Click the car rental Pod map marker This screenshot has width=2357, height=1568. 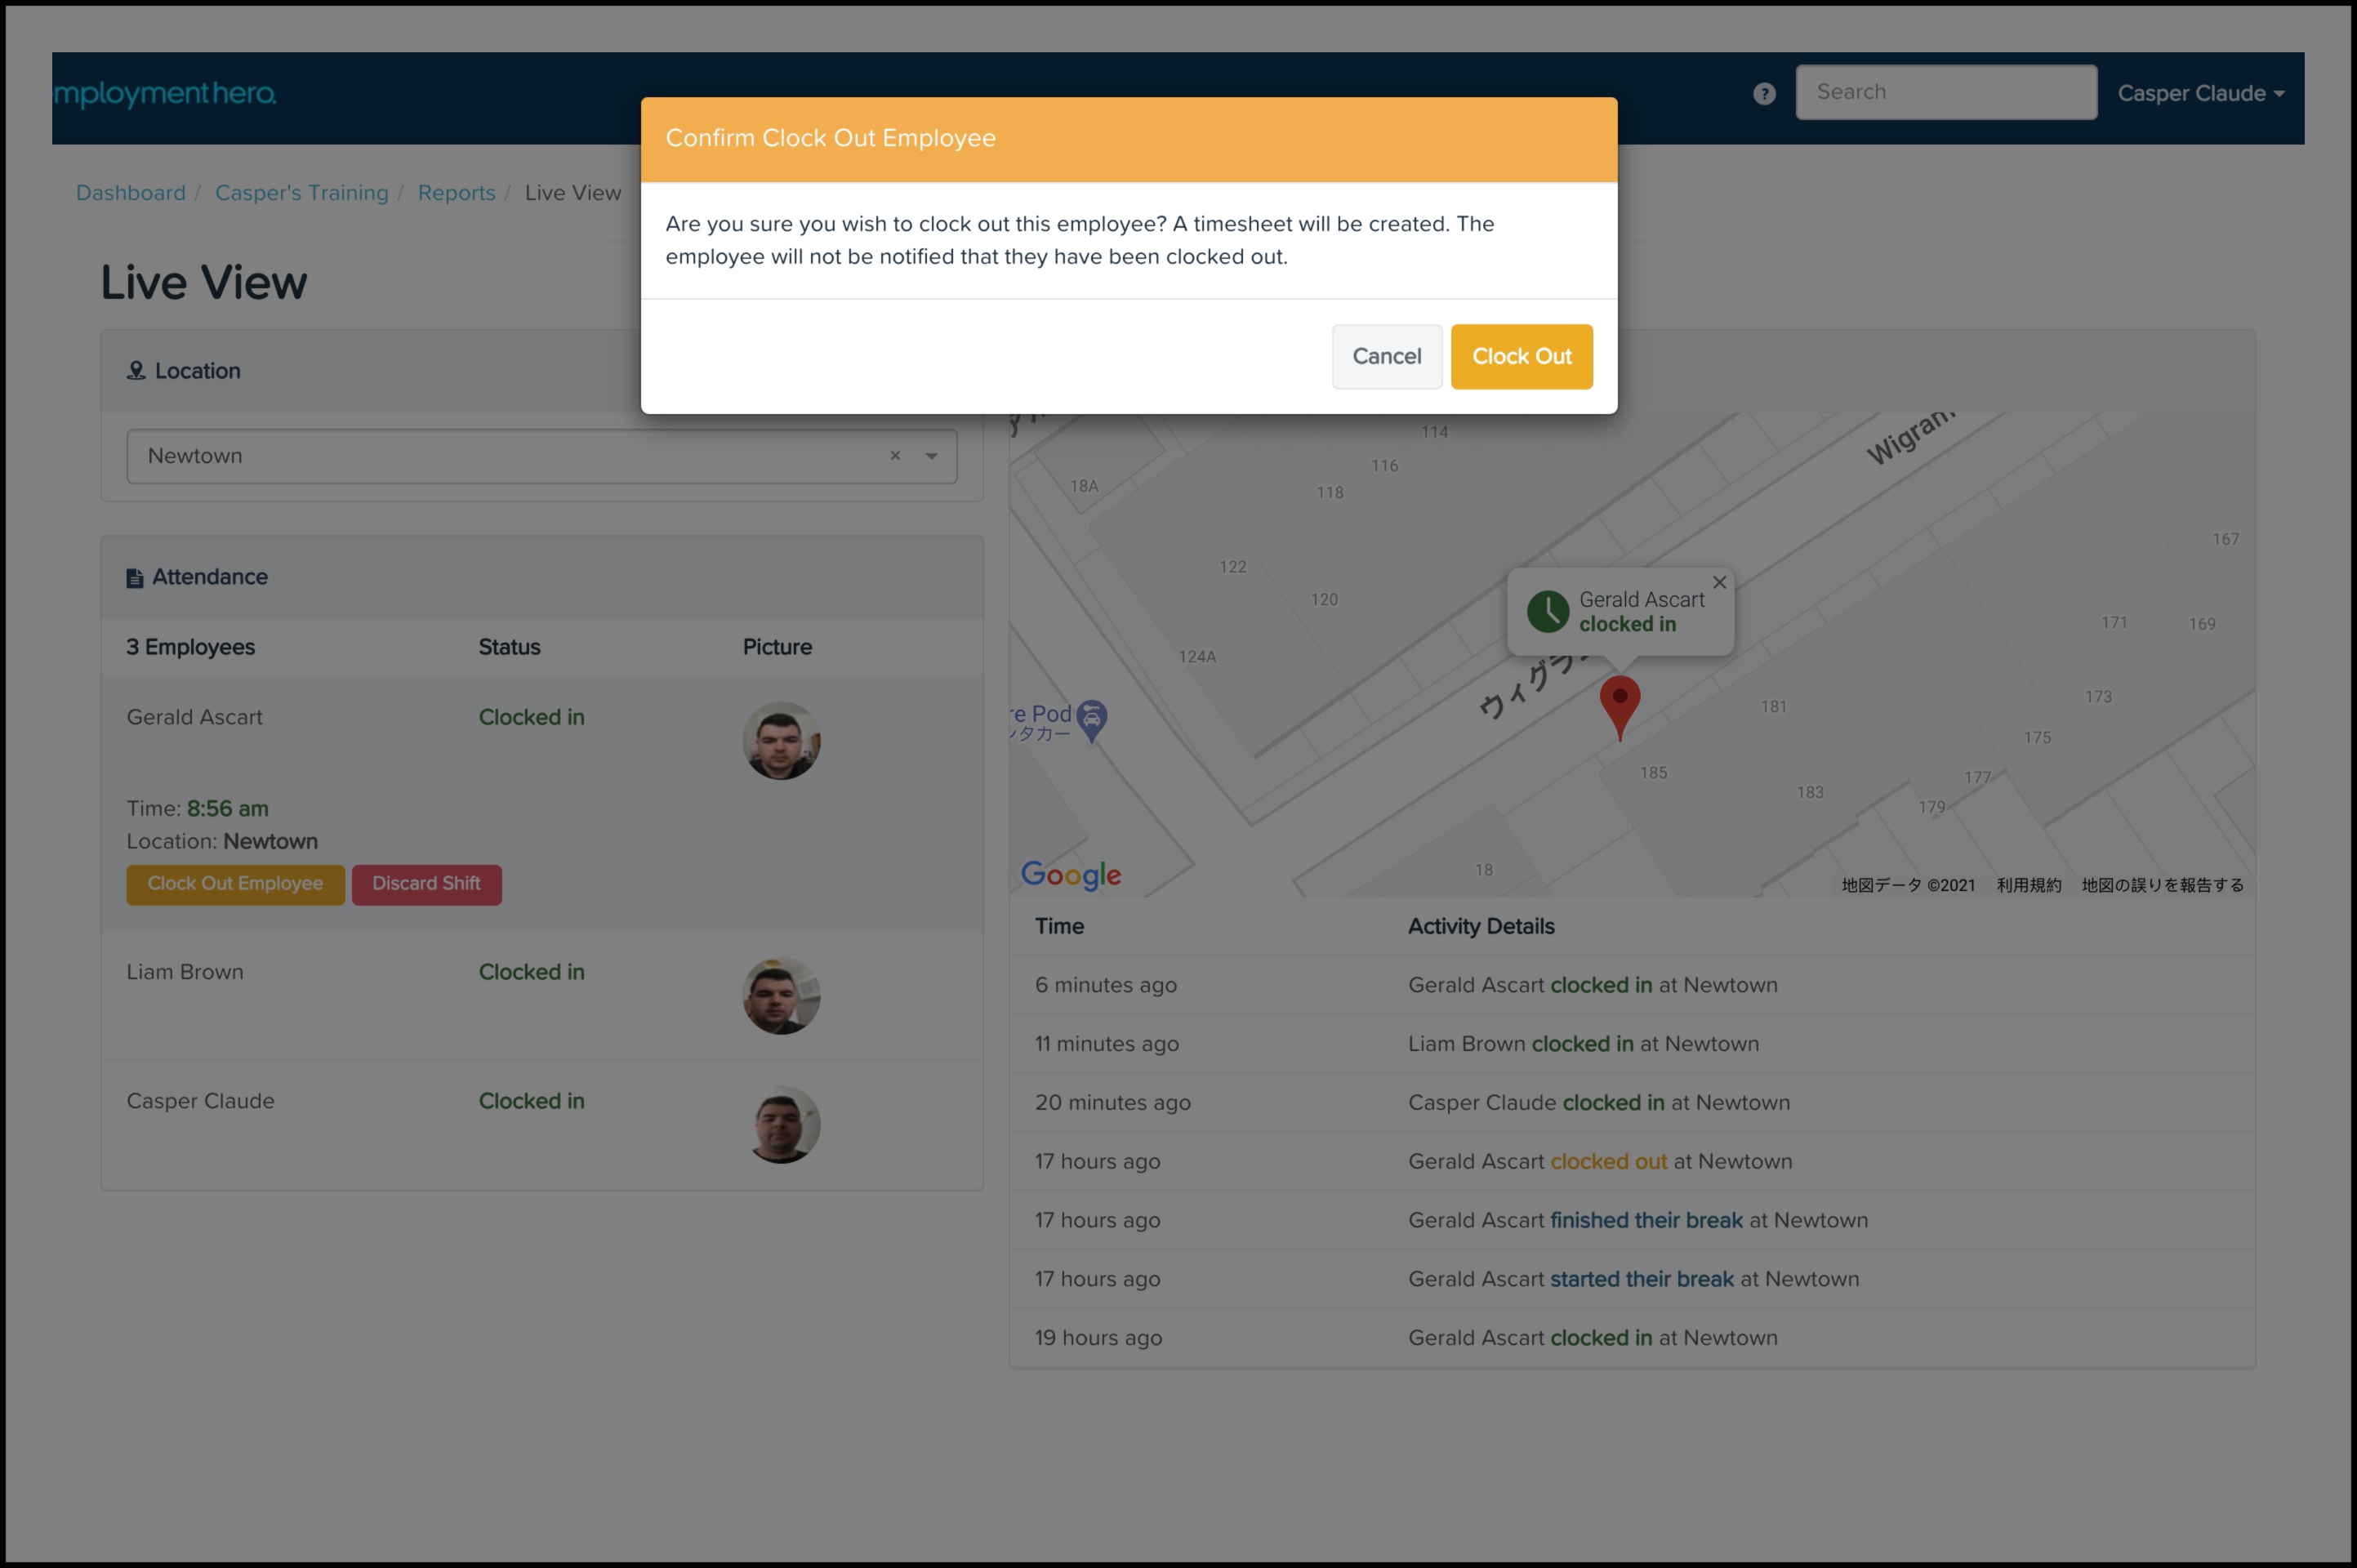[x=1092, y=719]
